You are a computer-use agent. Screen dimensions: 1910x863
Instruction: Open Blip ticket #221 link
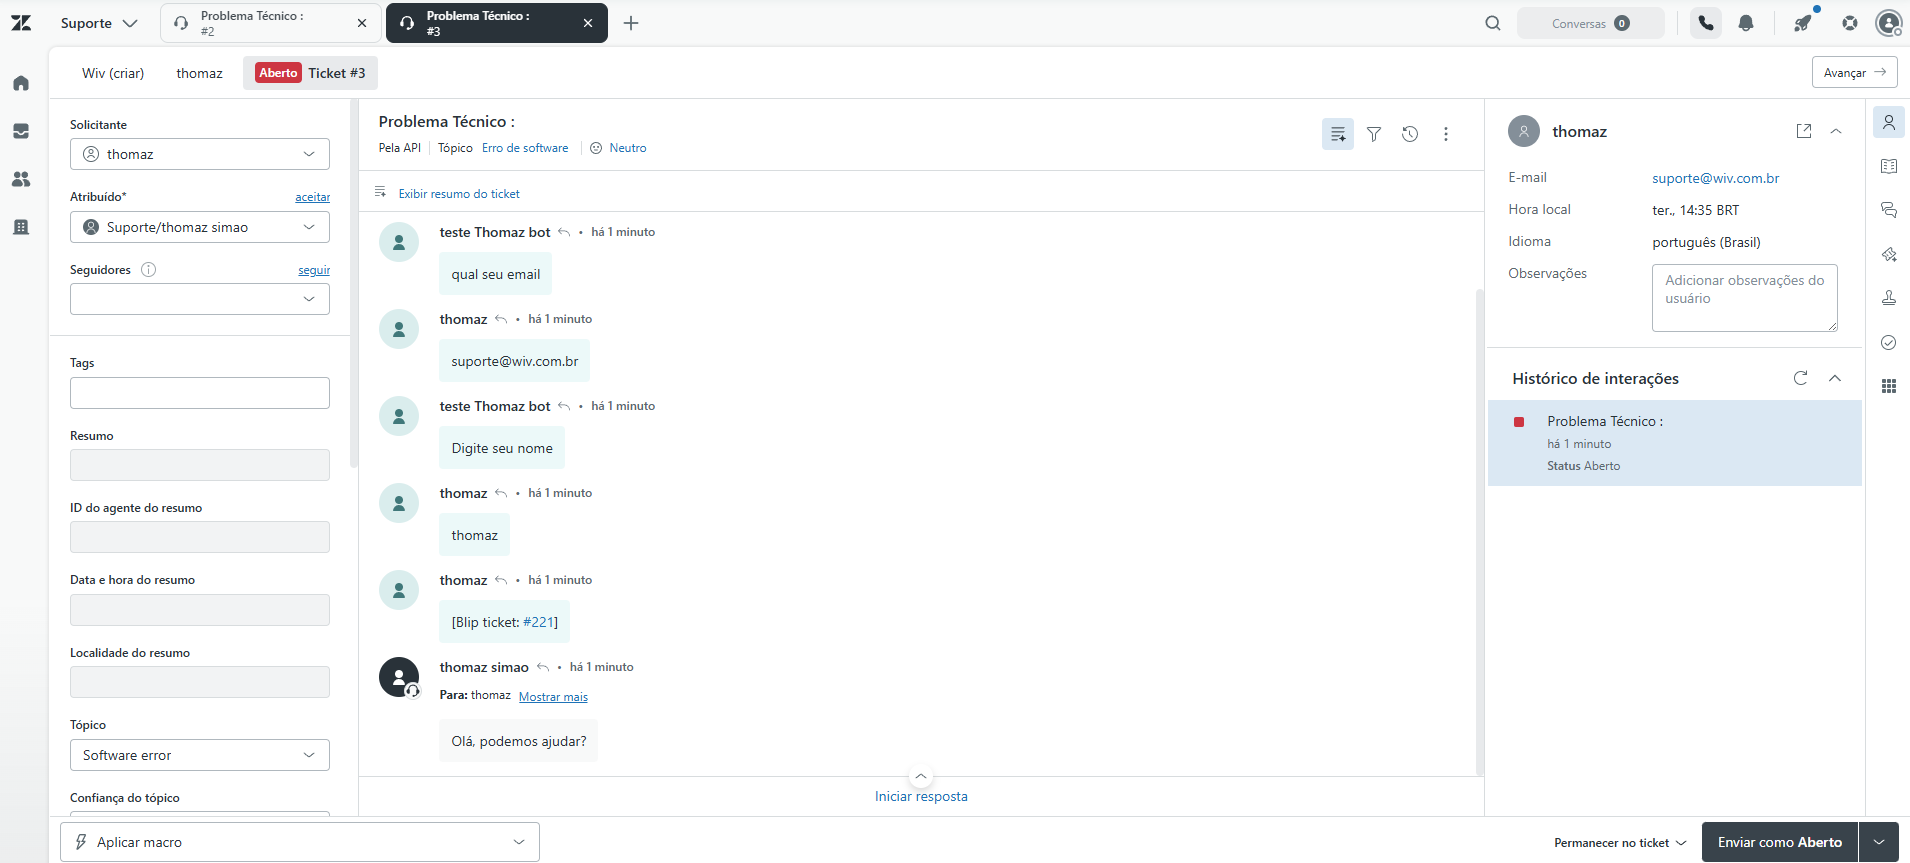point(538,622)
